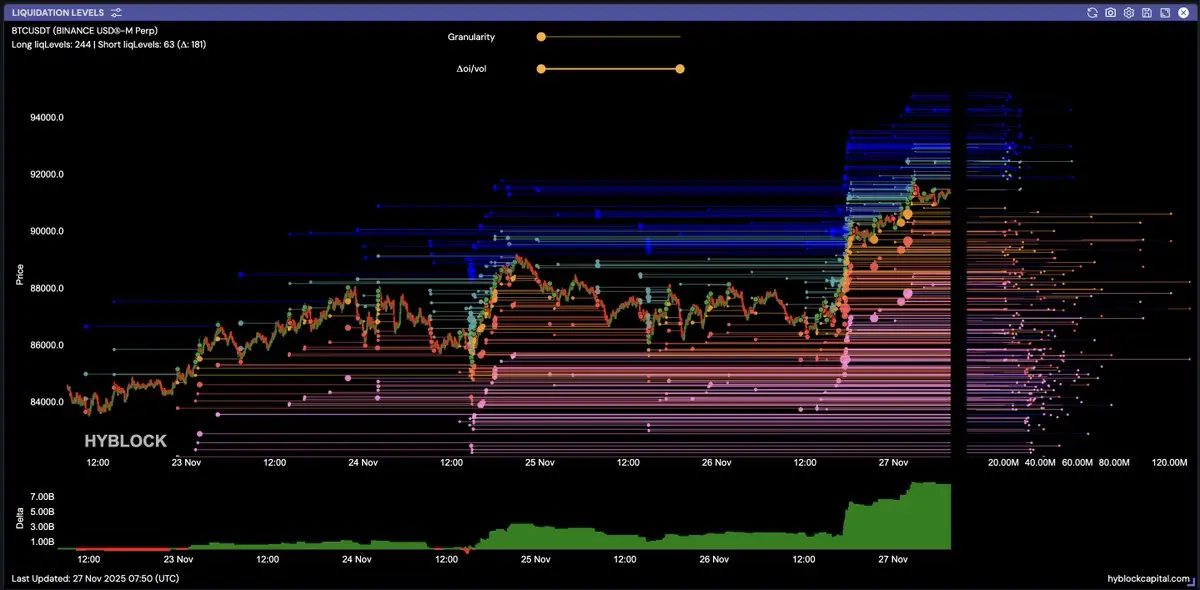
Task: Click the Granularity slider track
Action: pyautogui.click(x=610, y=37)
